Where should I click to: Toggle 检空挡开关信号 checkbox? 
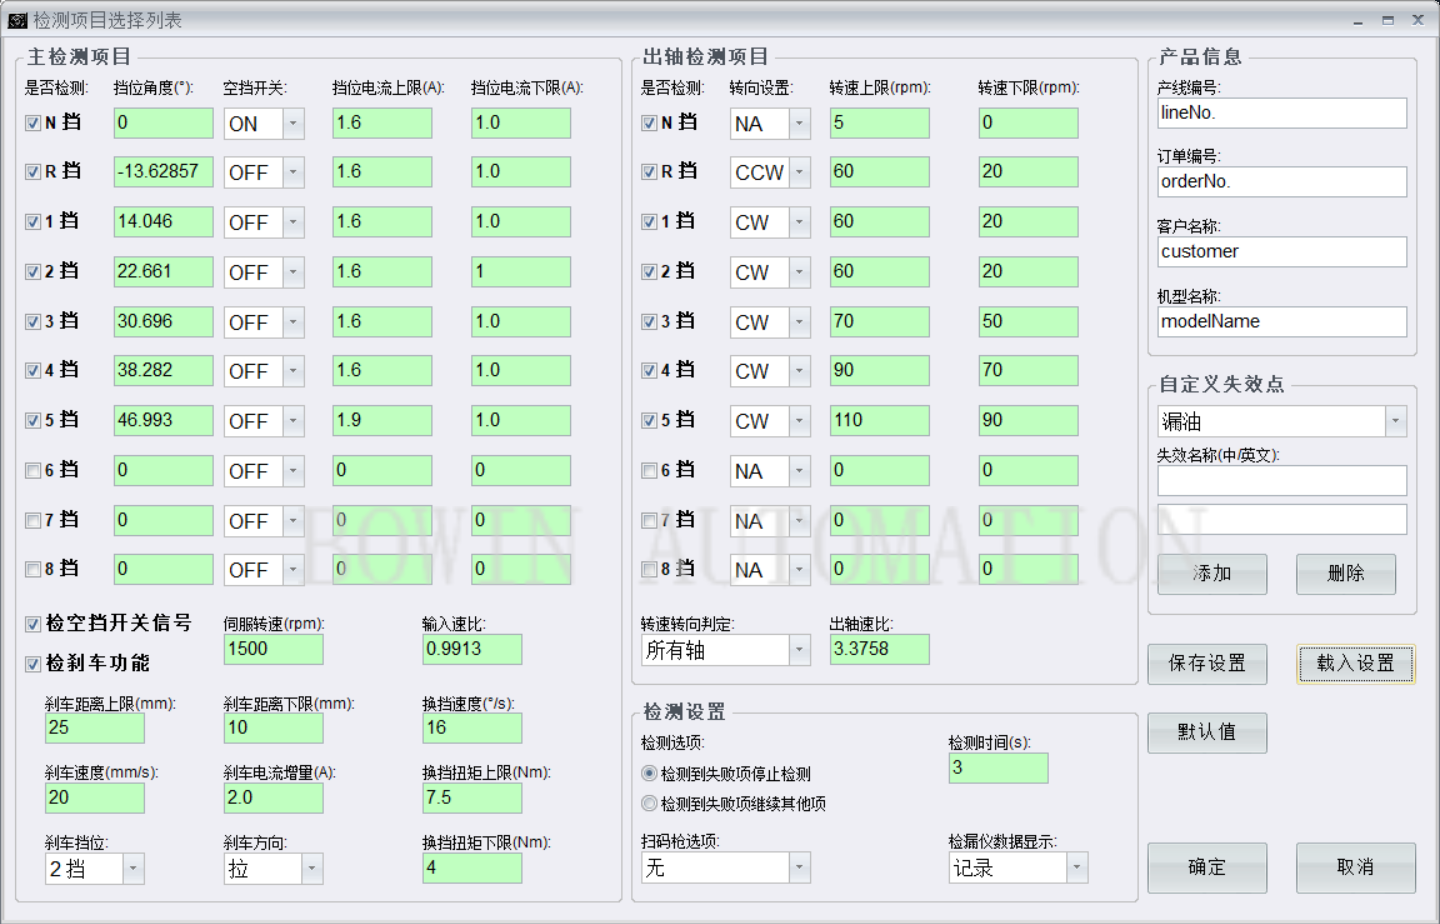click(33, 624)
